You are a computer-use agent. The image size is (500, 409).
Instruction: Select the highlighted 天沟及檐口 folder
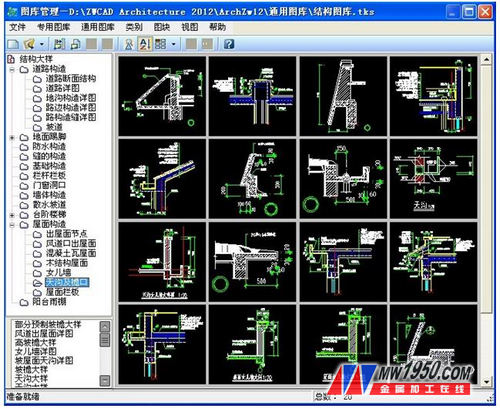tap(67, 283)
